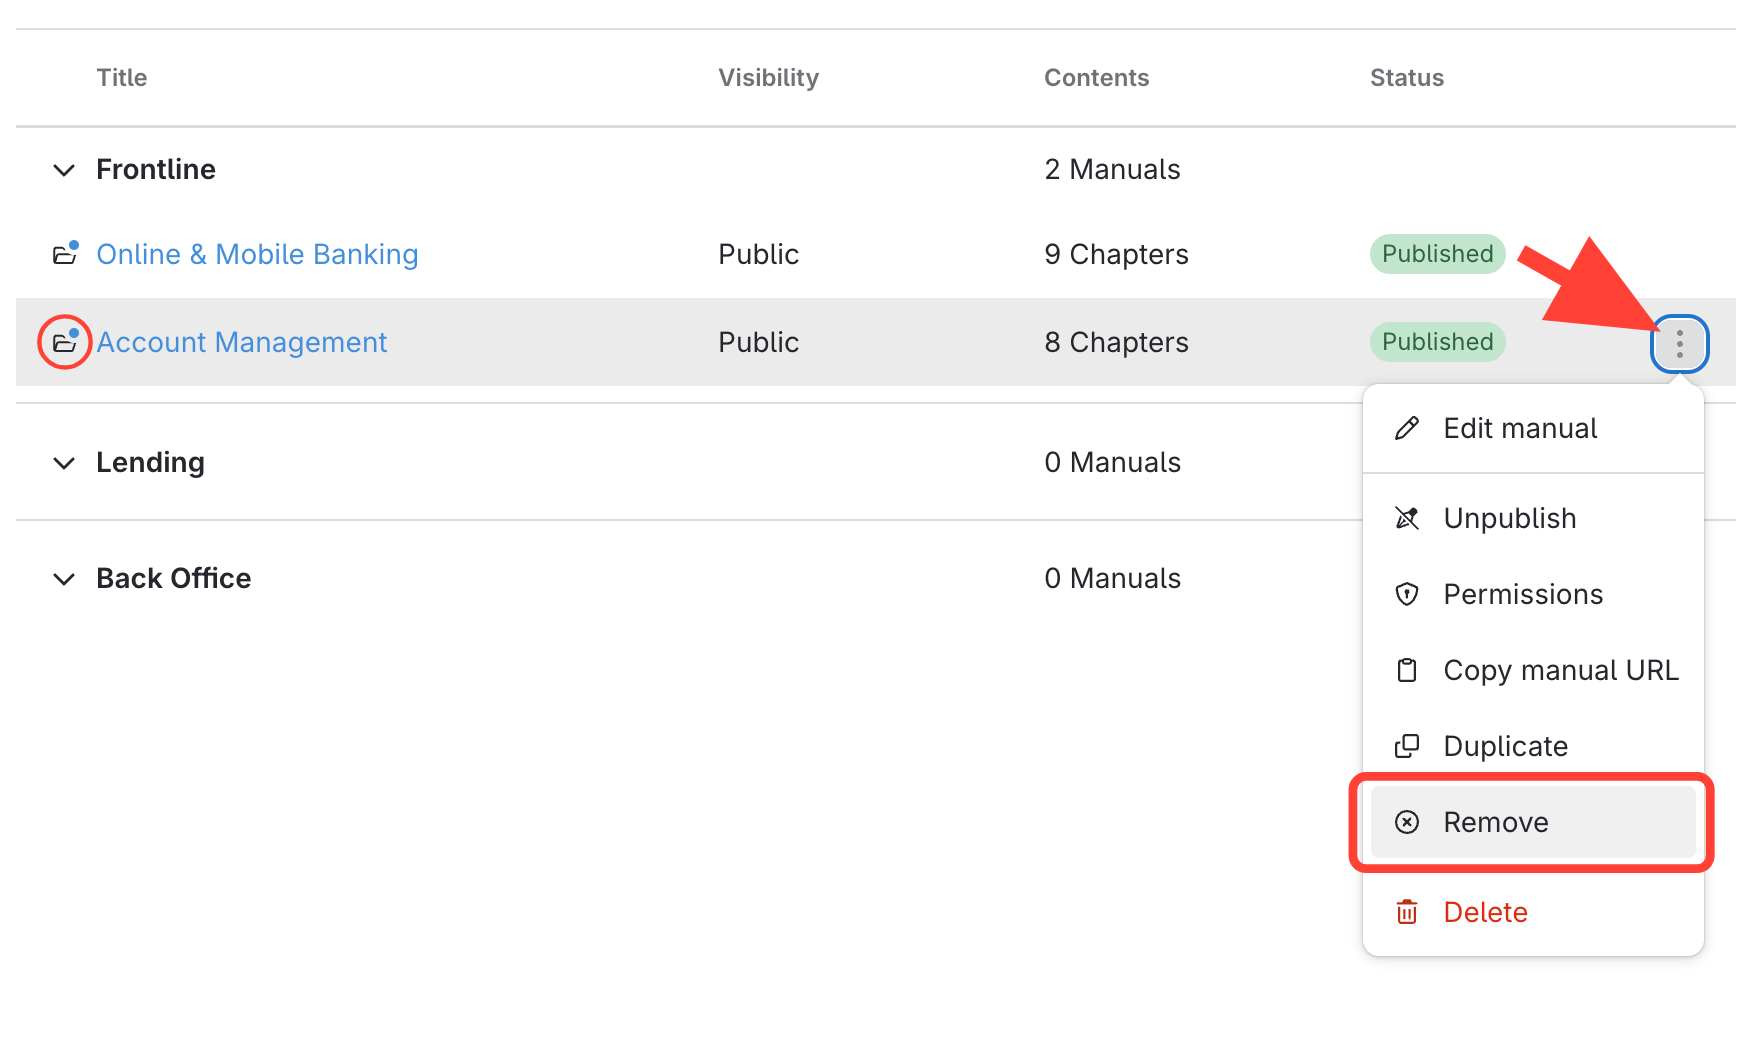Image resolution: width=1752 pixels, height=1058 pixels.
Task: Click the clipboard icon for Copy manual URL
Action: [1407, 671]
